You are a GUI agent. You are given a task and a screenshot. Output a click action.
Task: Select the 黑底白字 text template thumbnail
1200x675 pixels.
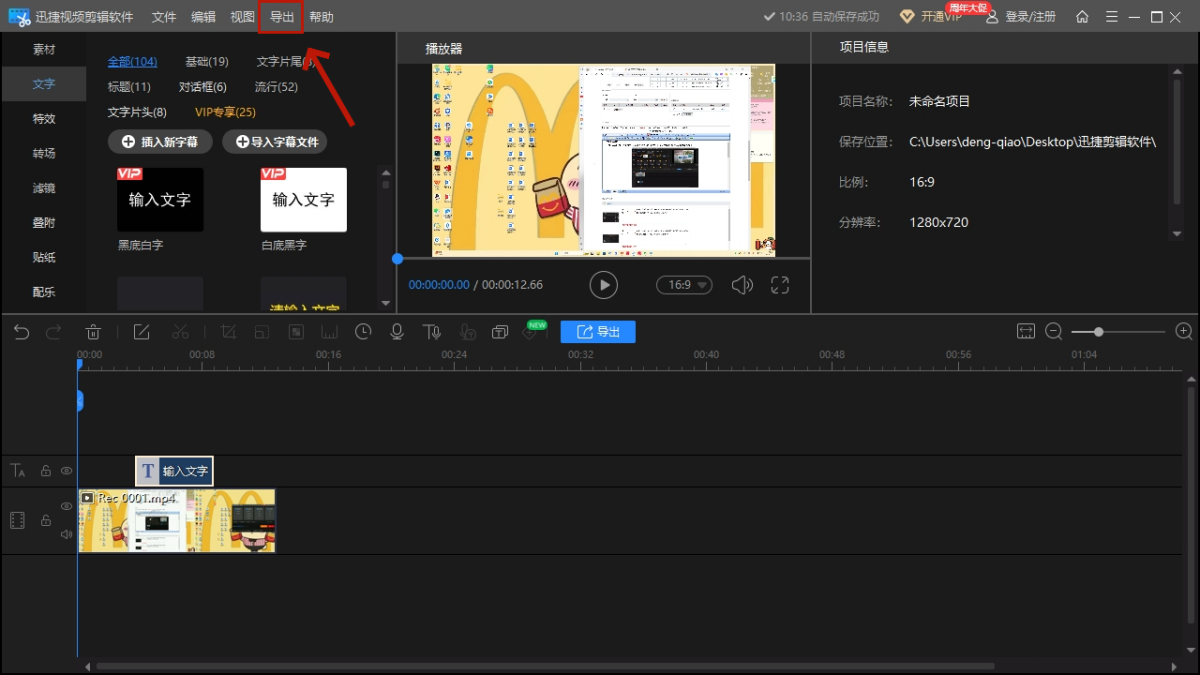click(160, 200)
